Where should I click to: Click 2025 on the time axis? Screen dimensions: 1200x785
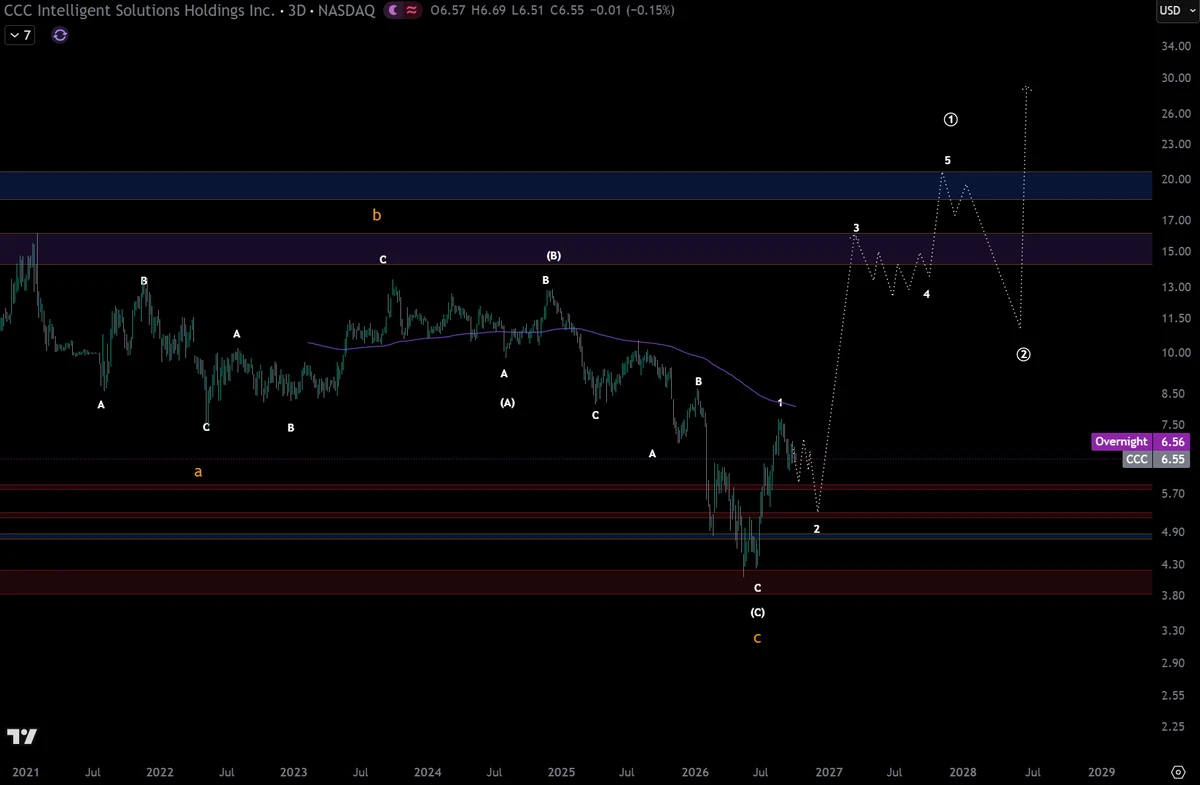coord(561,772)
